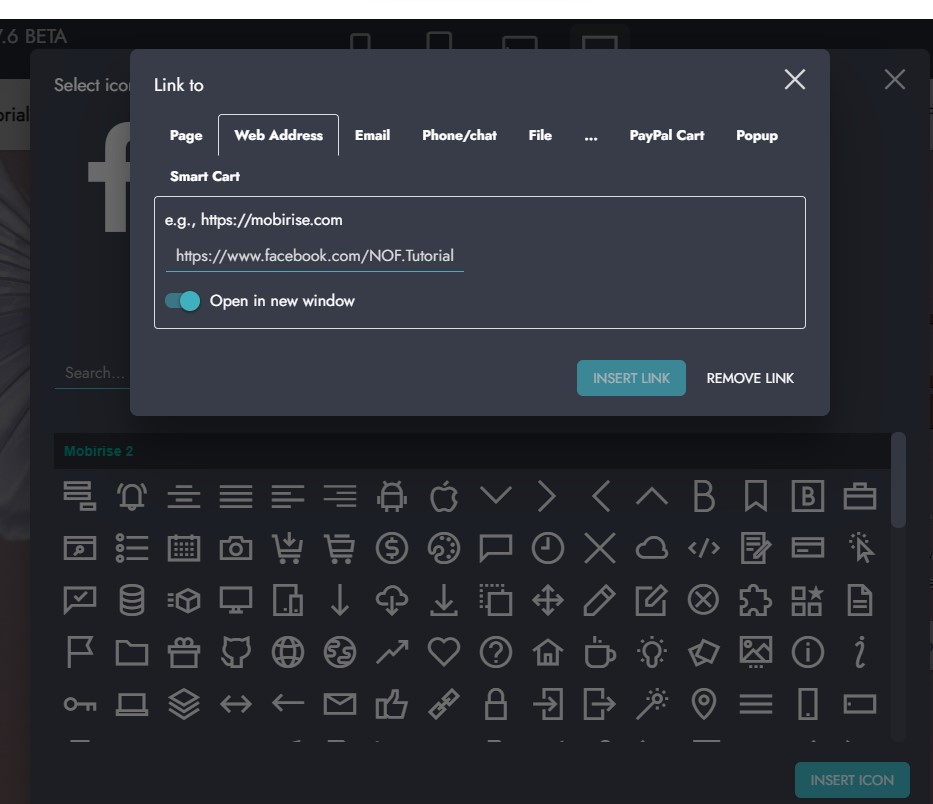Viewport: 933px width, 804px height.
Task: Pick the globe icon
Action: tap(287, 652)
